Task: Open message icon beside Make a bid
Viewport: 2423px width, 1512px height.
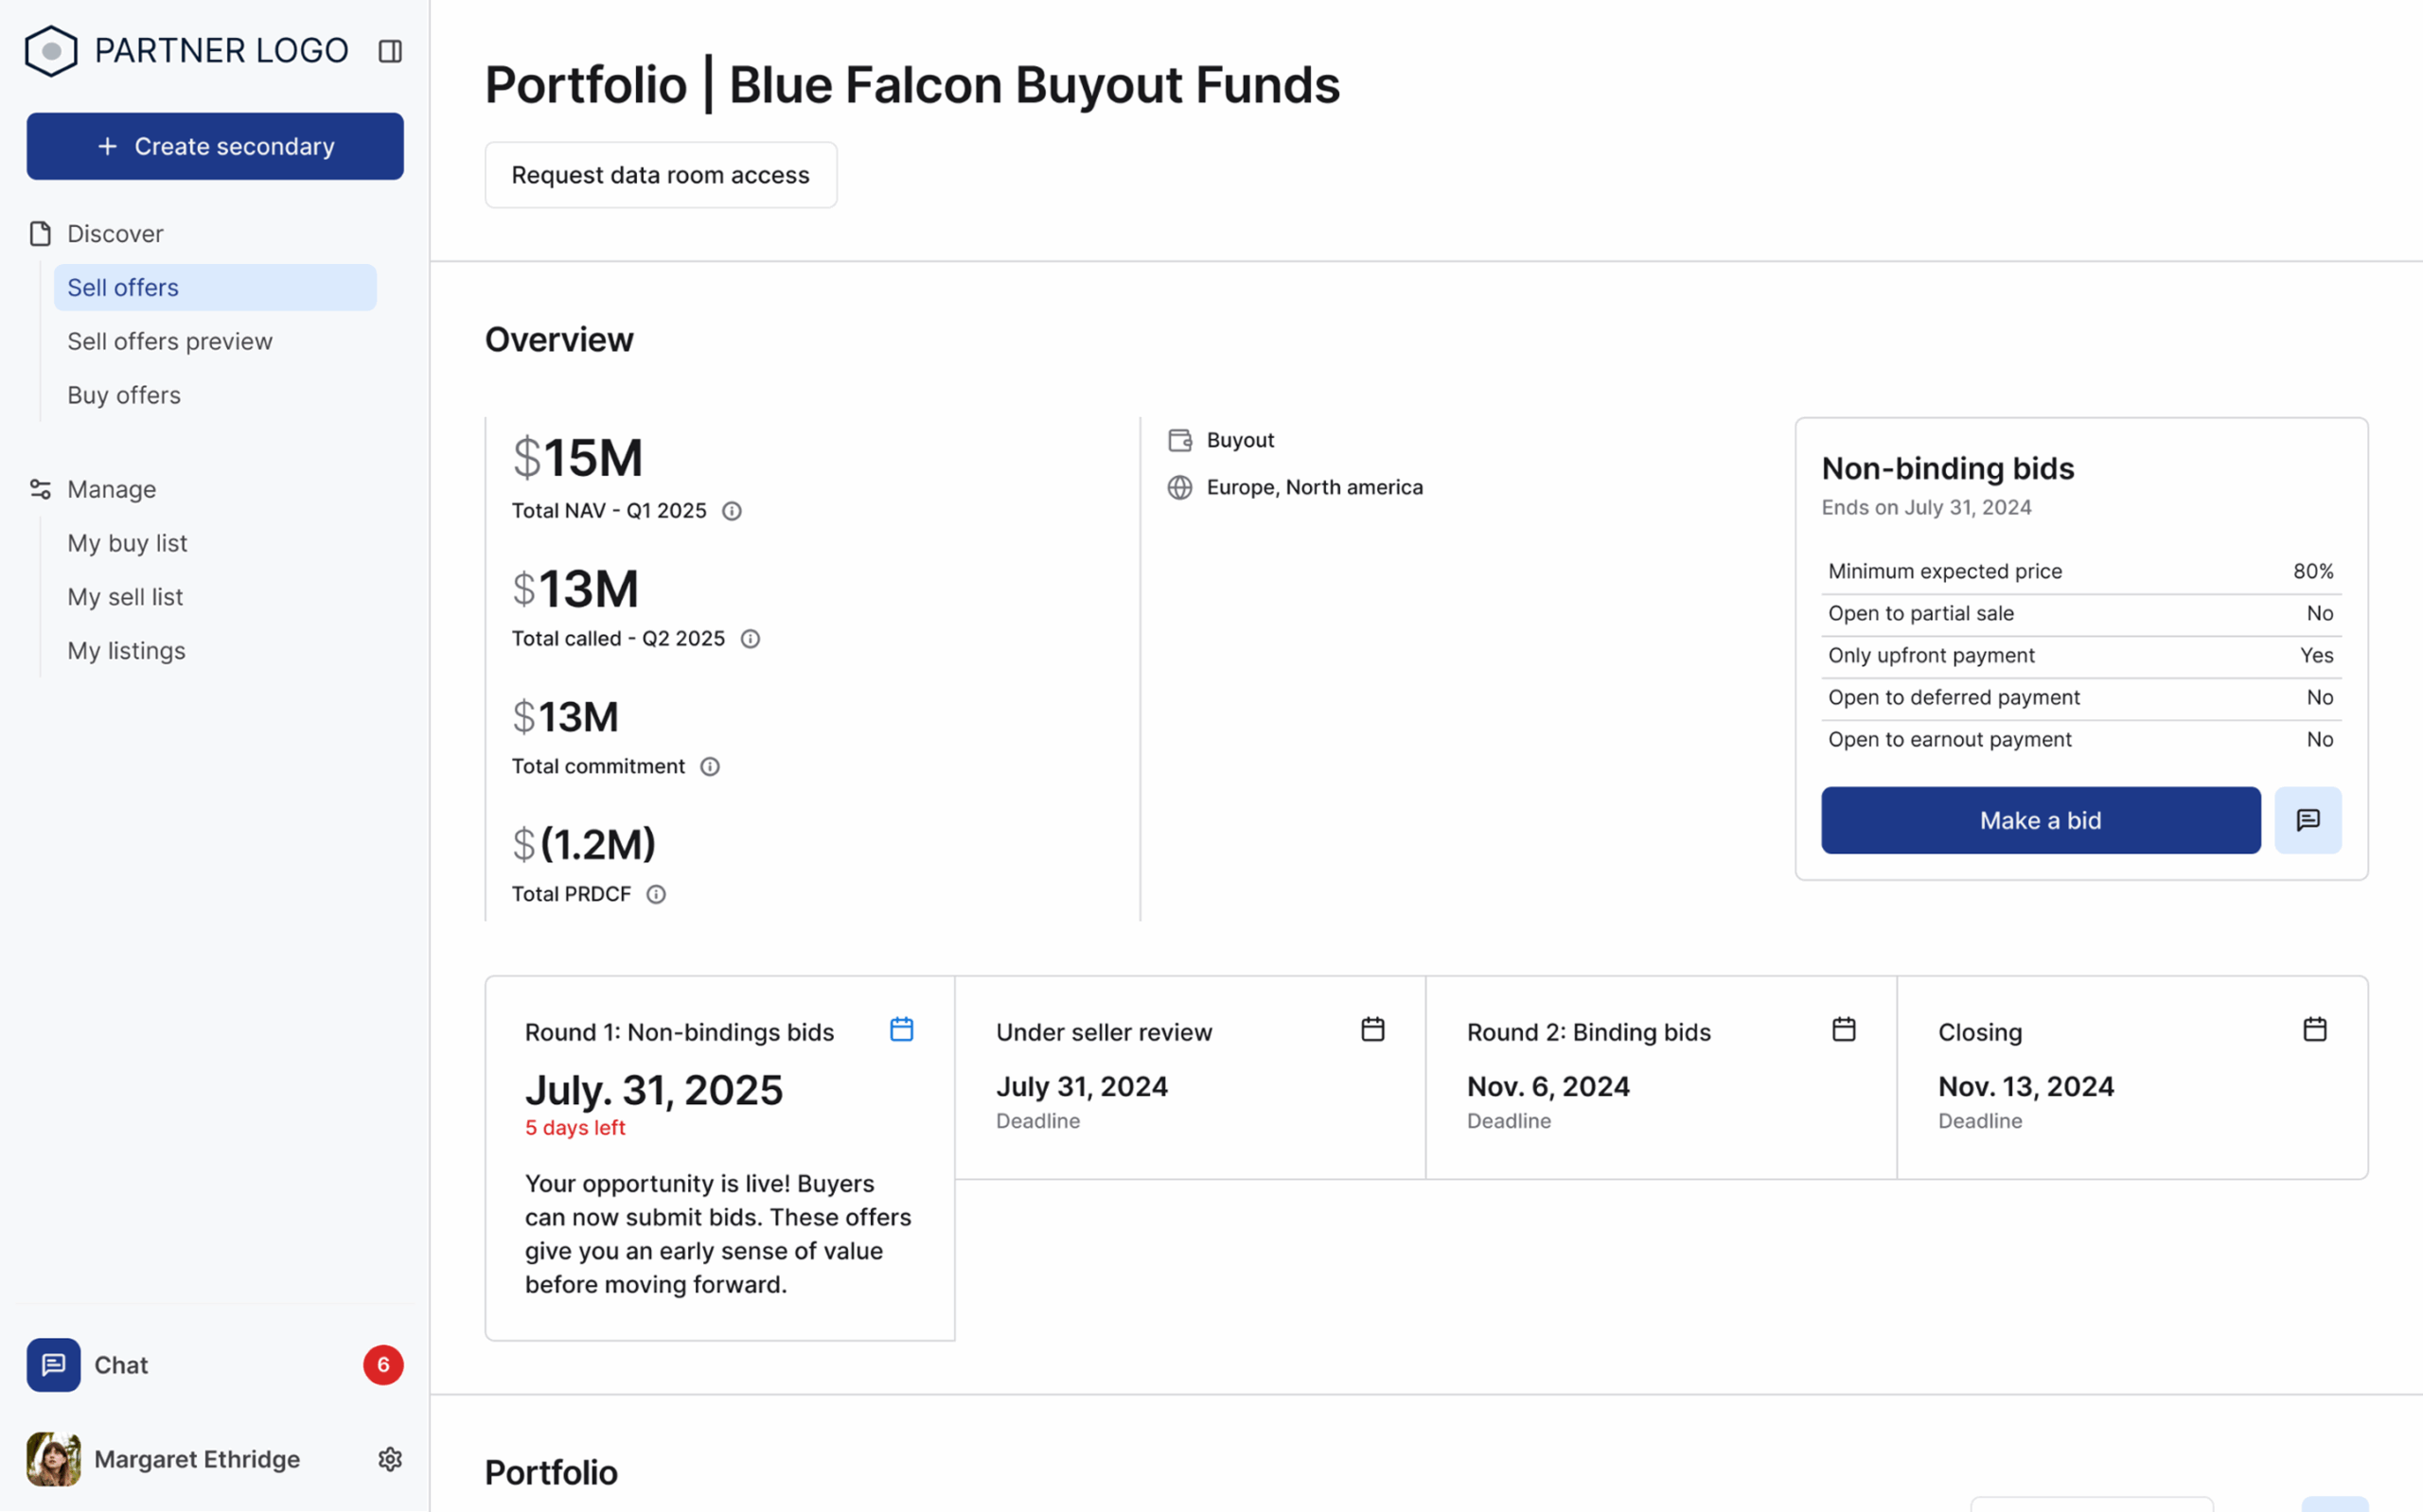Action: point(2307,820)
